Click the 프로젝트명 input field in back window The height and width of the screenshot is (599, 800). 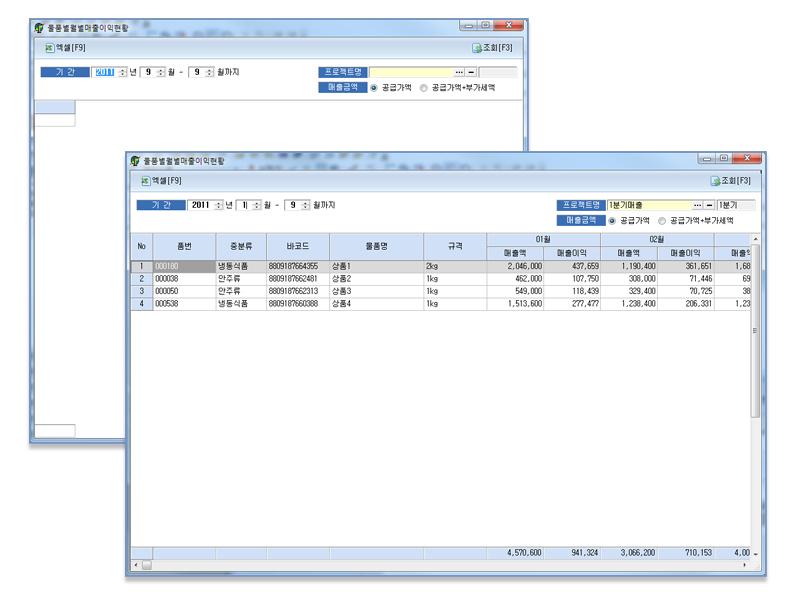[410, 73]
